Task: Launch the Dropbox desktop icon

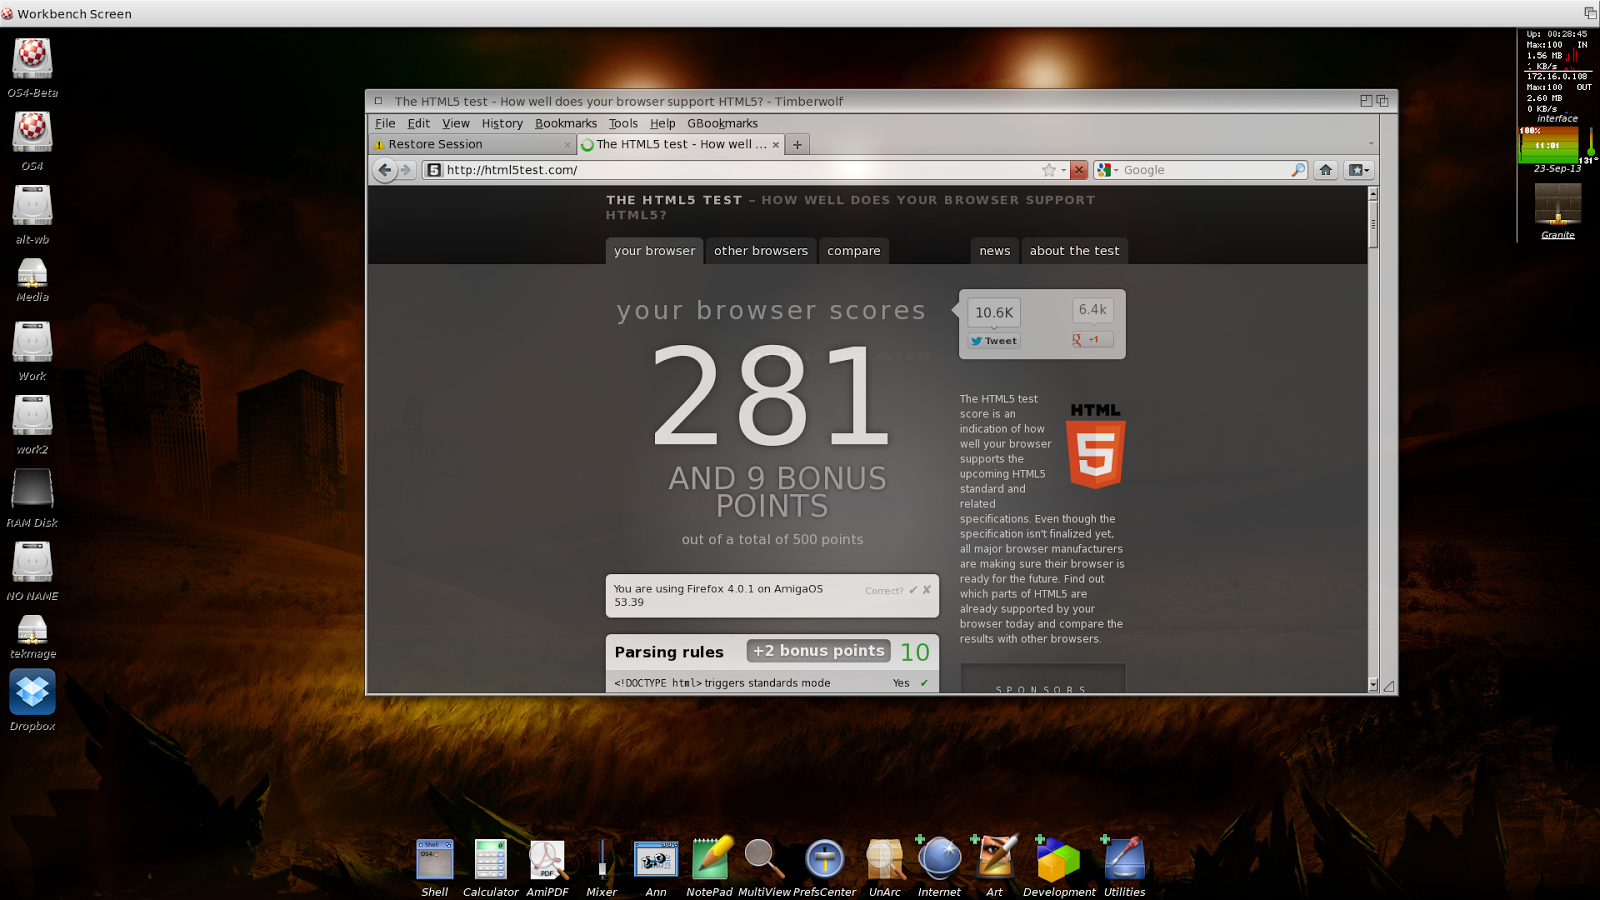Action: 32,692
